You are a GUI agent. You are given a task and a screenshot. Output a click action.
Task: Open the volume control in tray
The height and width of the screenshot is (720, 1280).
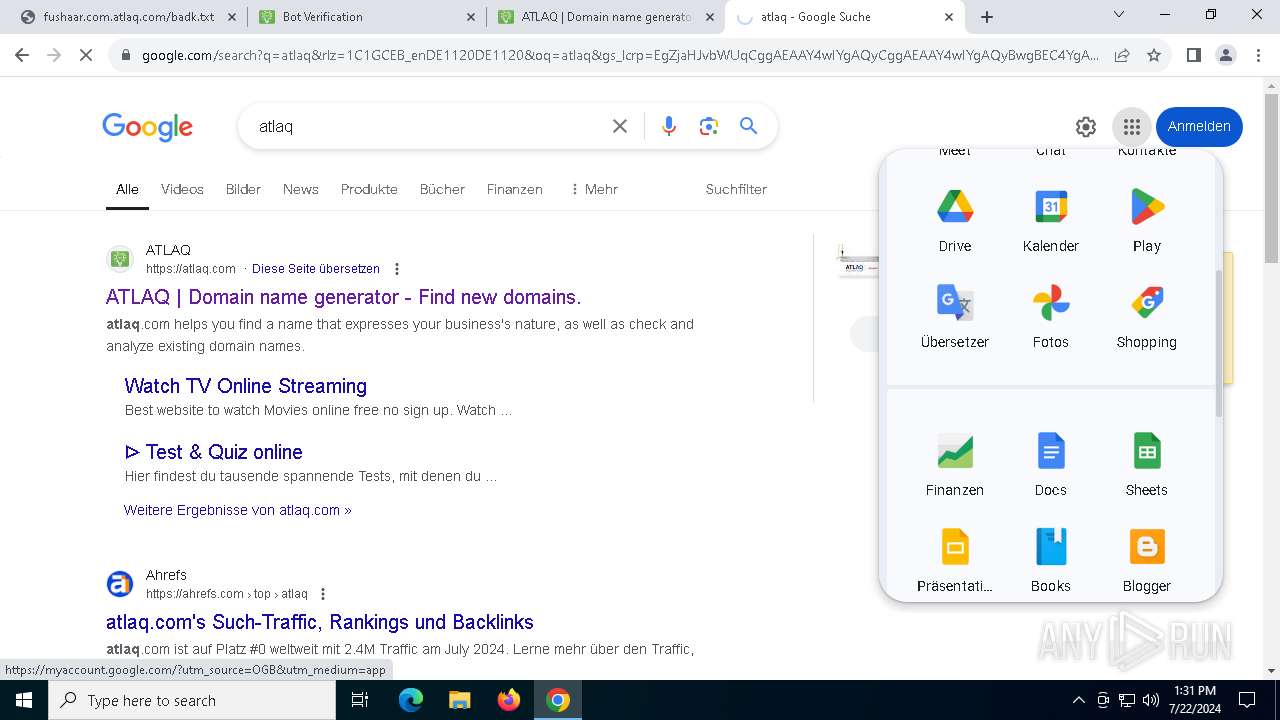click(x=1151, y=700)
